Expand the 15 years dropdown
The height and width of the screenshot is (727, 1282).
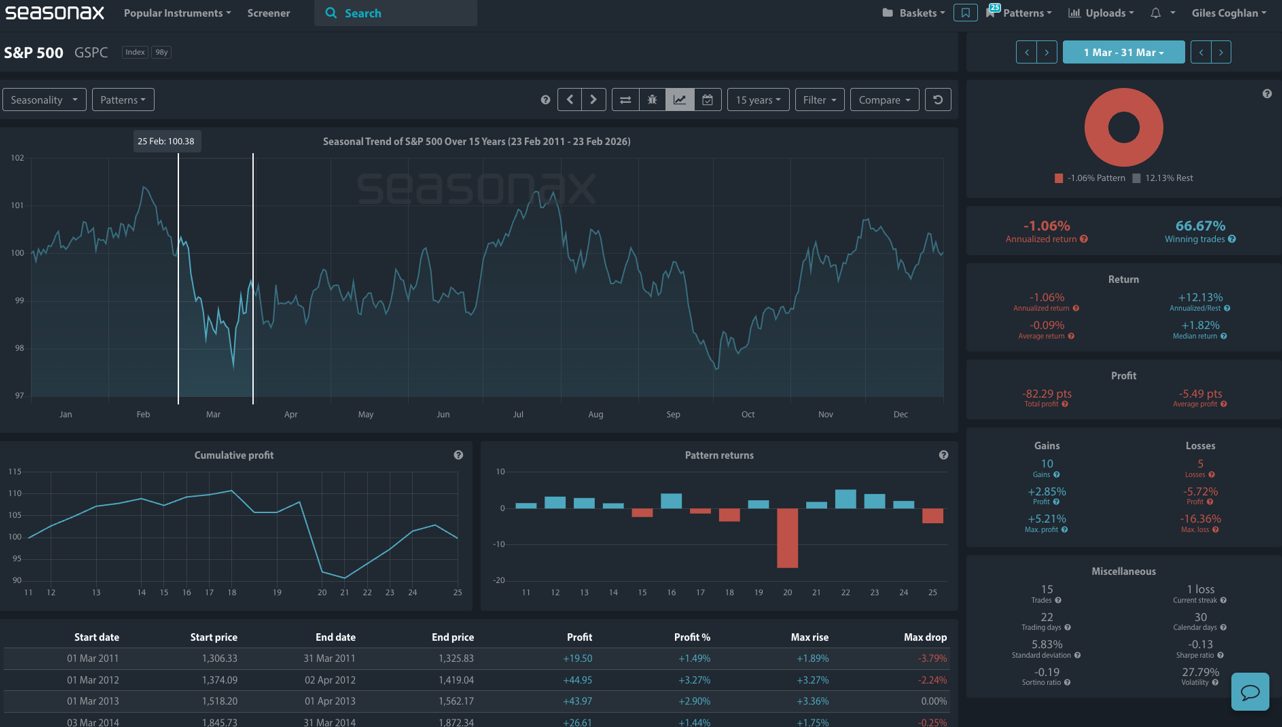click(x=757, y=100)
